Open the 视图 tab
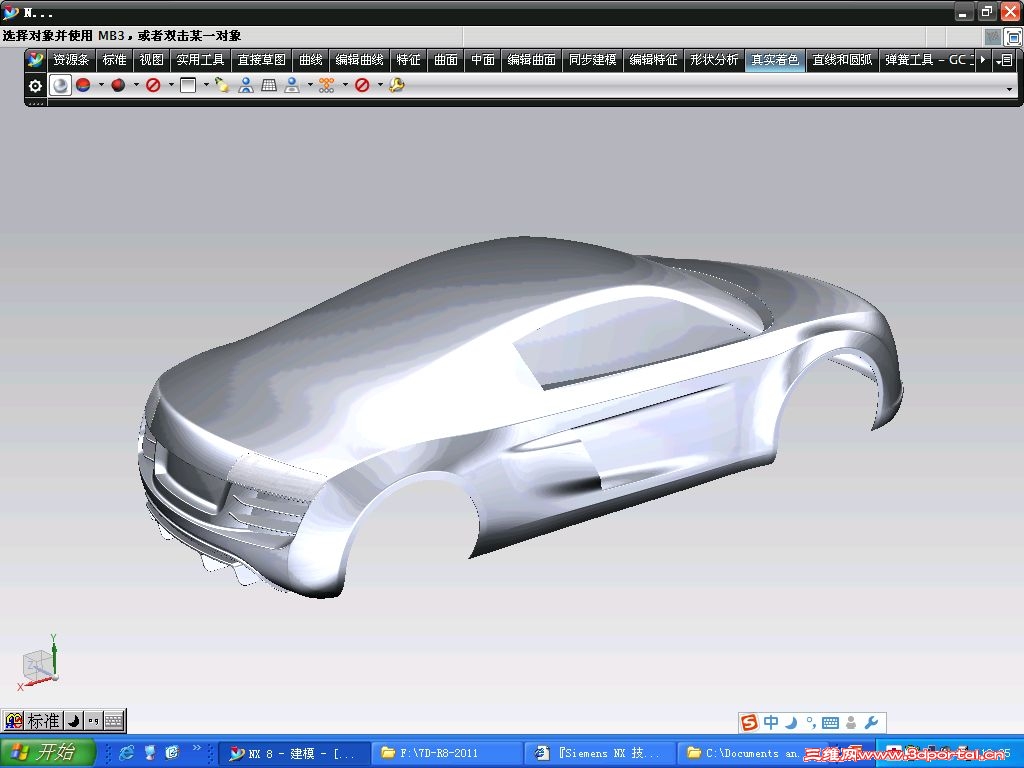 (x=152, y=60)
